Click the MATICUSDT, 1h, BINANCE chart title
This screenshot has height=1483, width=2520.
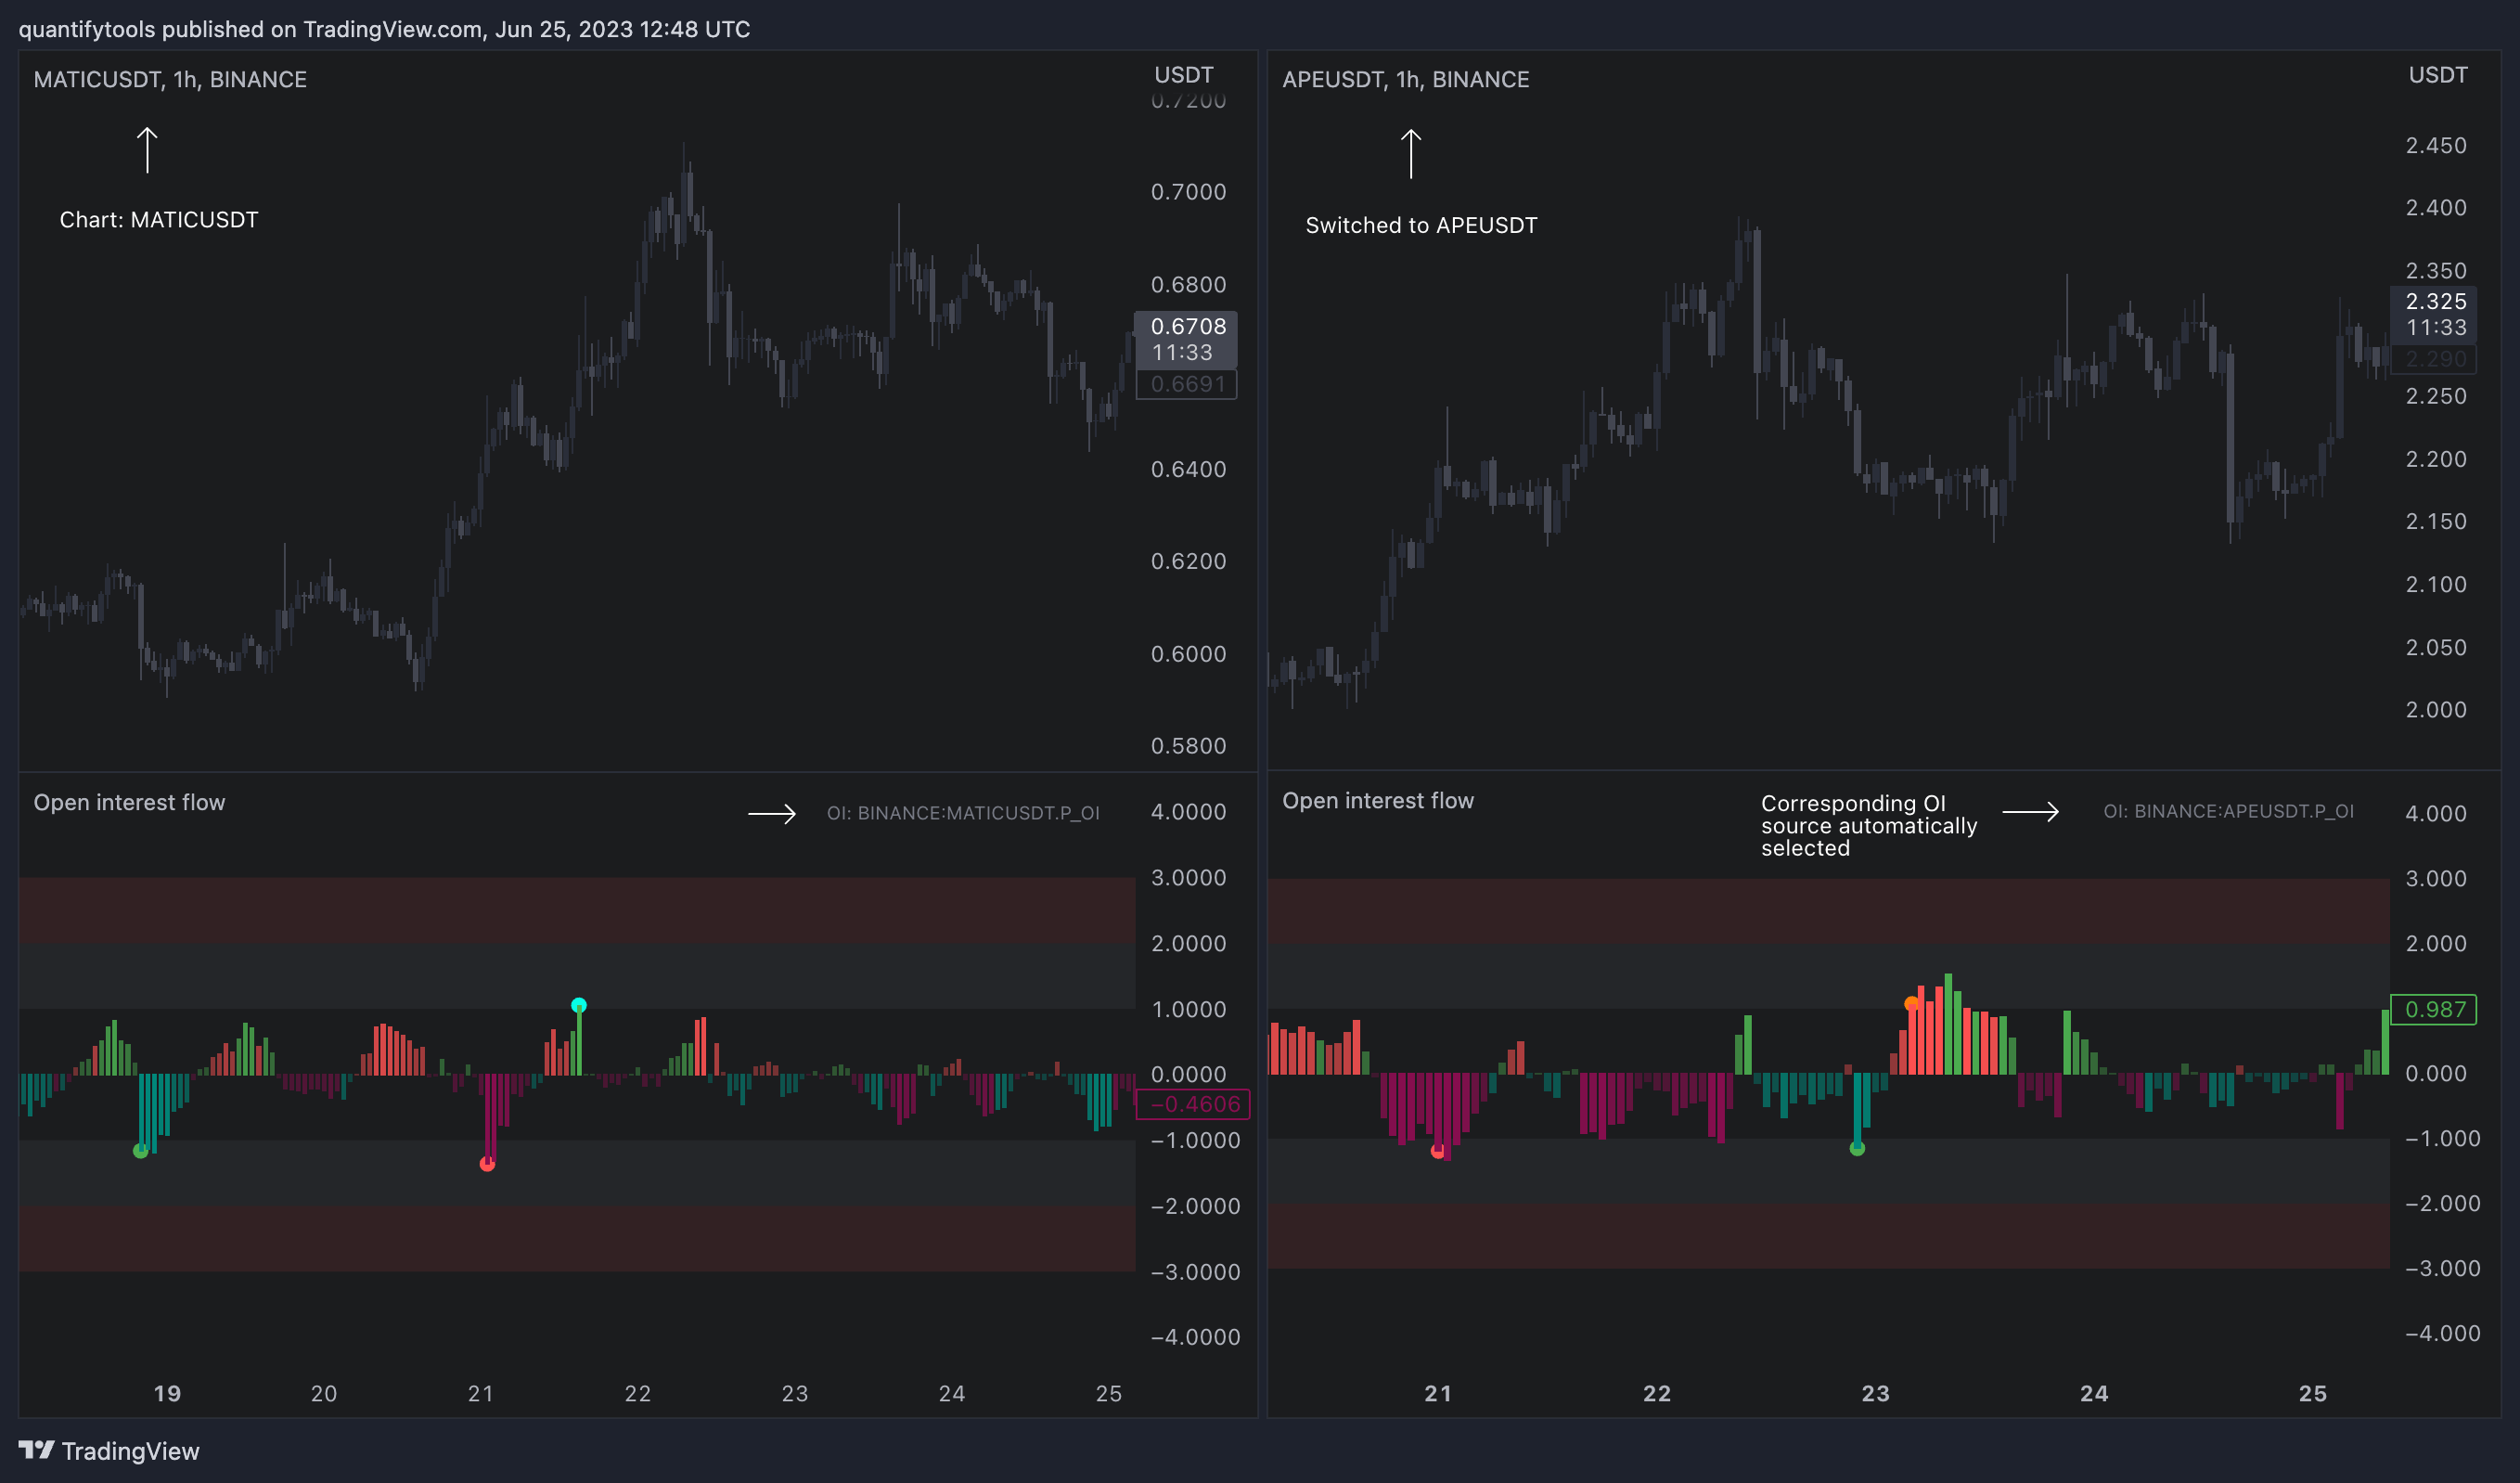[x=170, y=79]
